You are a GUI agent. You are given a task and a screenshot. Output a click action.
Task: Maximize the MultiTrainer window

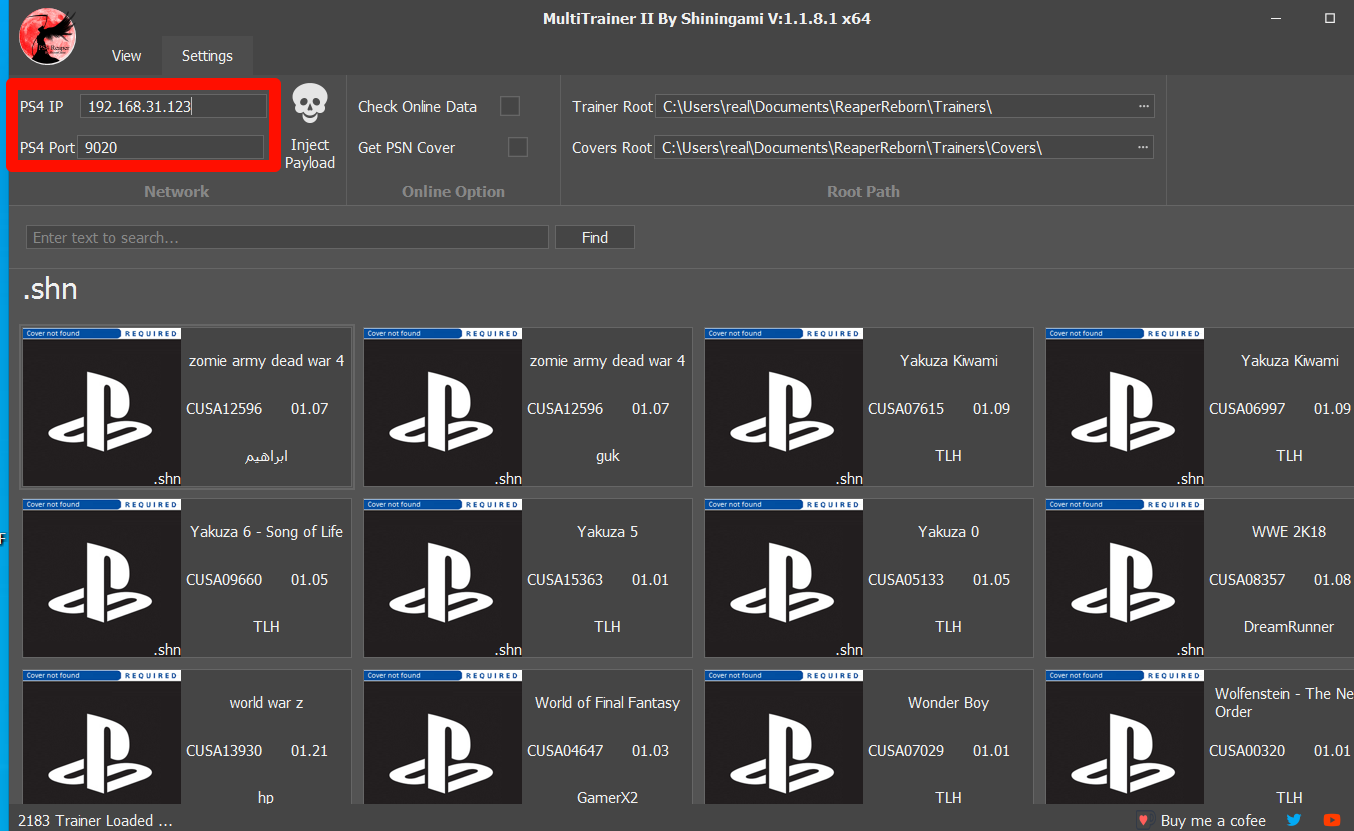(x=1330, y=18)
